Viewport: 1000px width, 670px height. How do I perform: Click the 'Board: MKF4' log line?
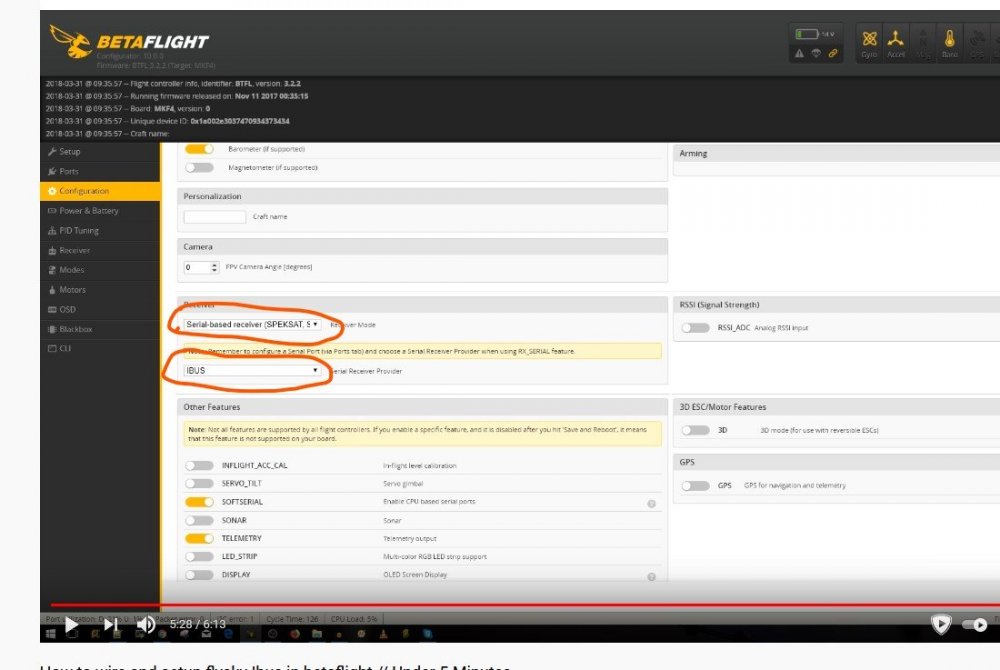(128, 108)
